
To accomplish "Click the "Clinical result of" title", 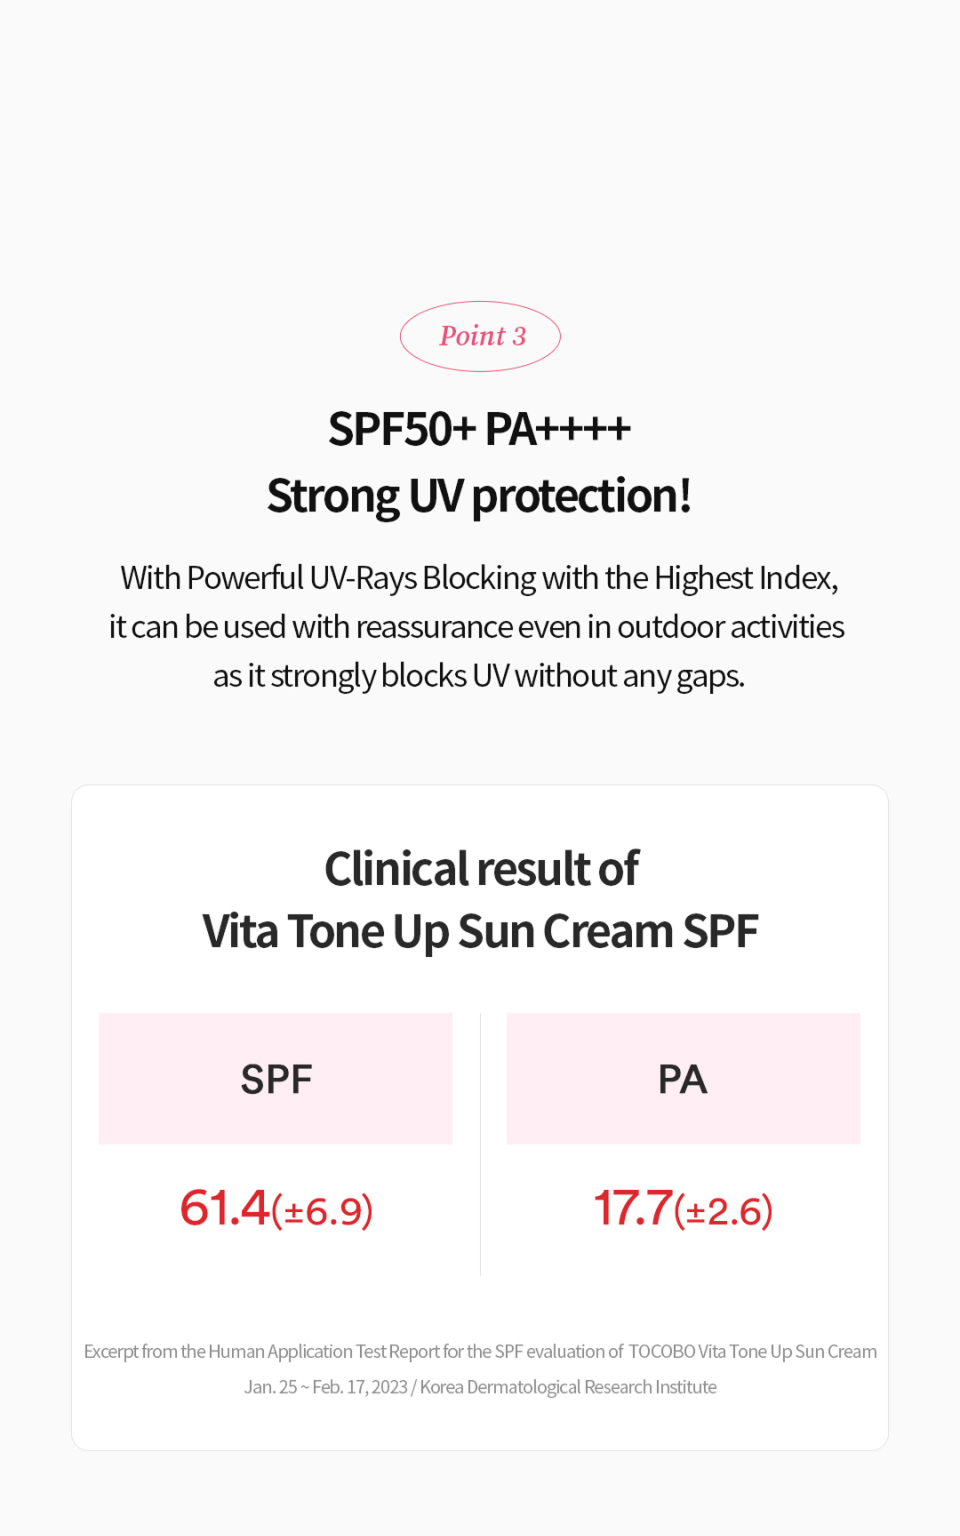I will coord(481,869).
